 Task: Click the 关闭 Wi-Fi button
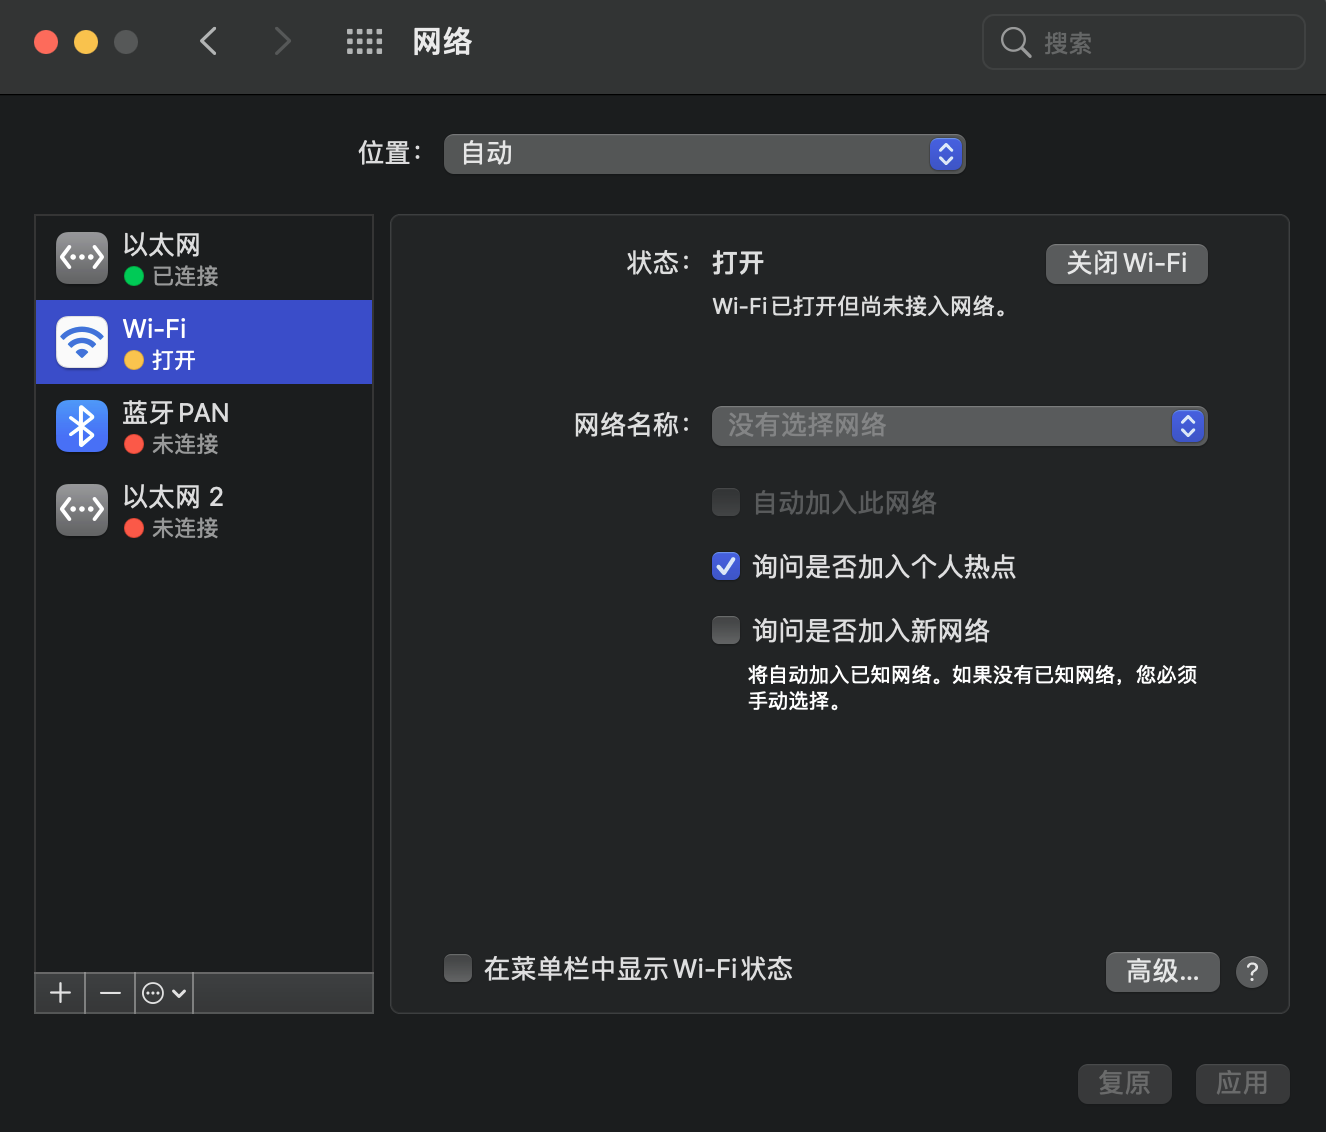point(1127,264)
